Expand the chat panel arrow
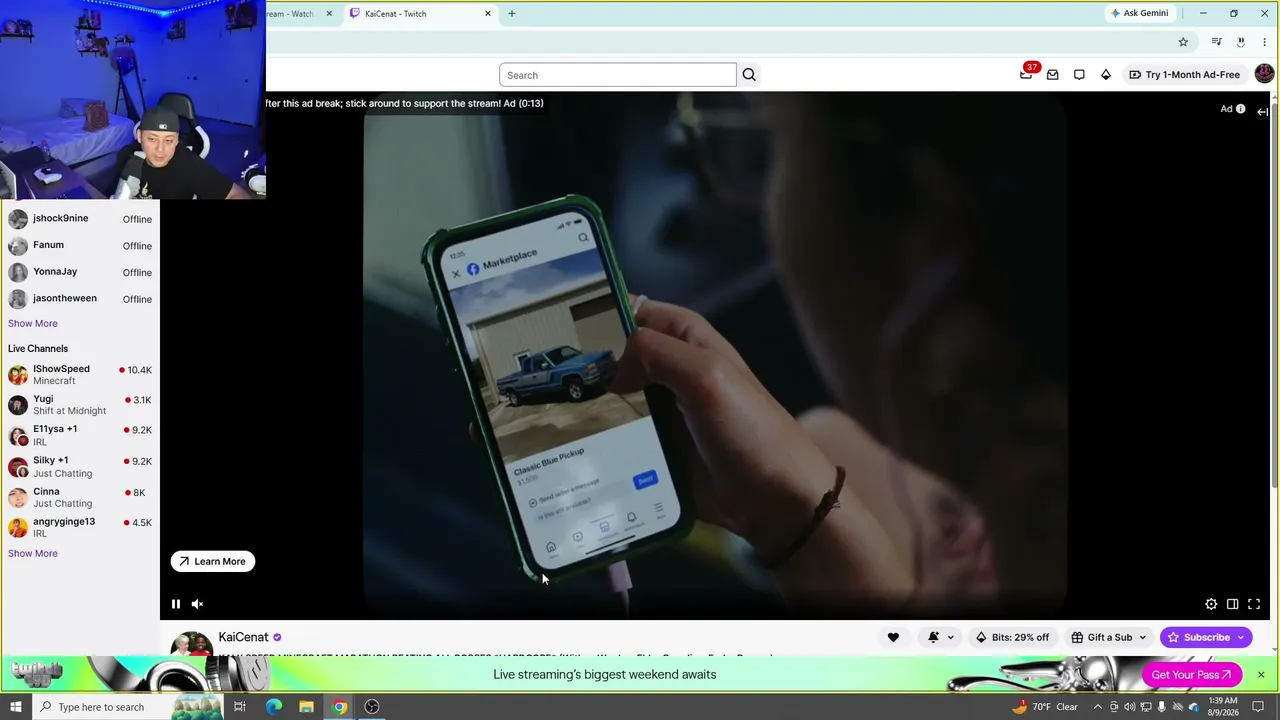Image resolution: width=1280 pixels, height=720 pixels. tap(1263, 112)
